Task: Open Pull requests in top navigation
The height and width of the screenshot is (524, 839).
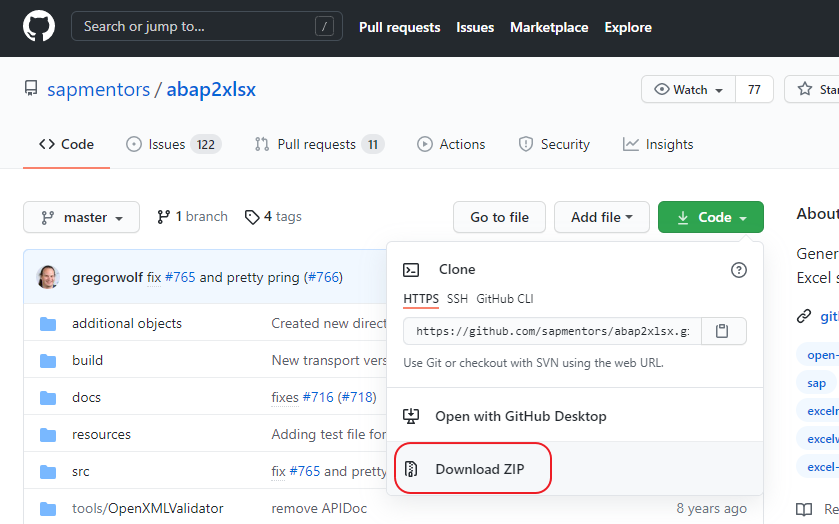Action: (x=399, y=27)
